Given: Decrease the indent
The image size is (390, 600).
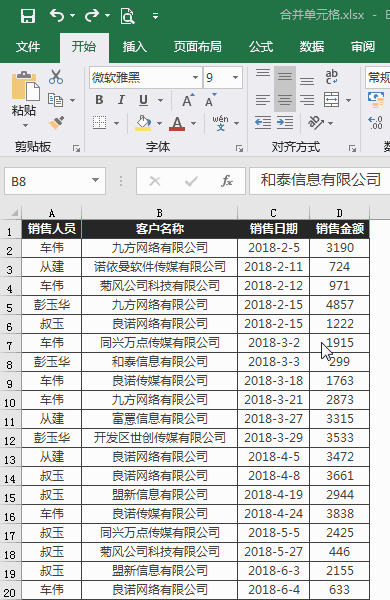Looking at the screenshot, I should click(263, 123).
